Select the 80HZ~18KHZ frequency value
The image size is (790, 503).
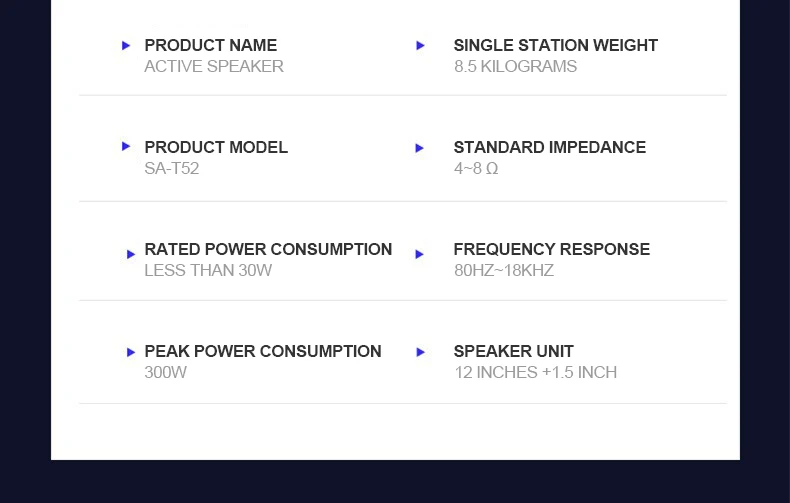504,271
